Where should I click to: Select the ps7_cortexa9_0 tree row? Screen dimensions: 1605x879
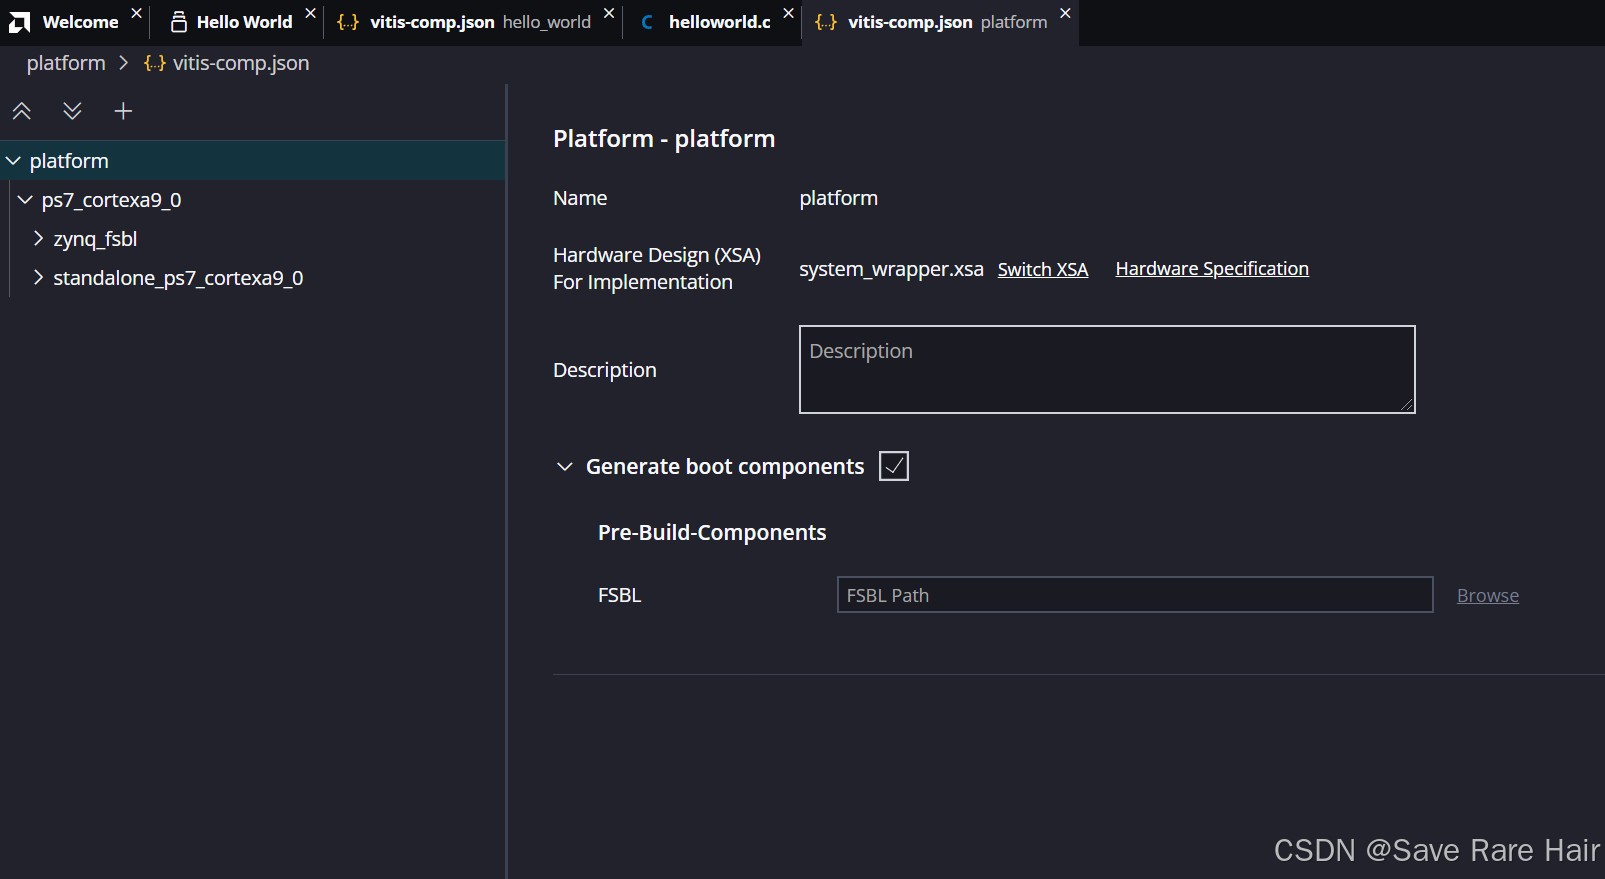tap(253, 200)
